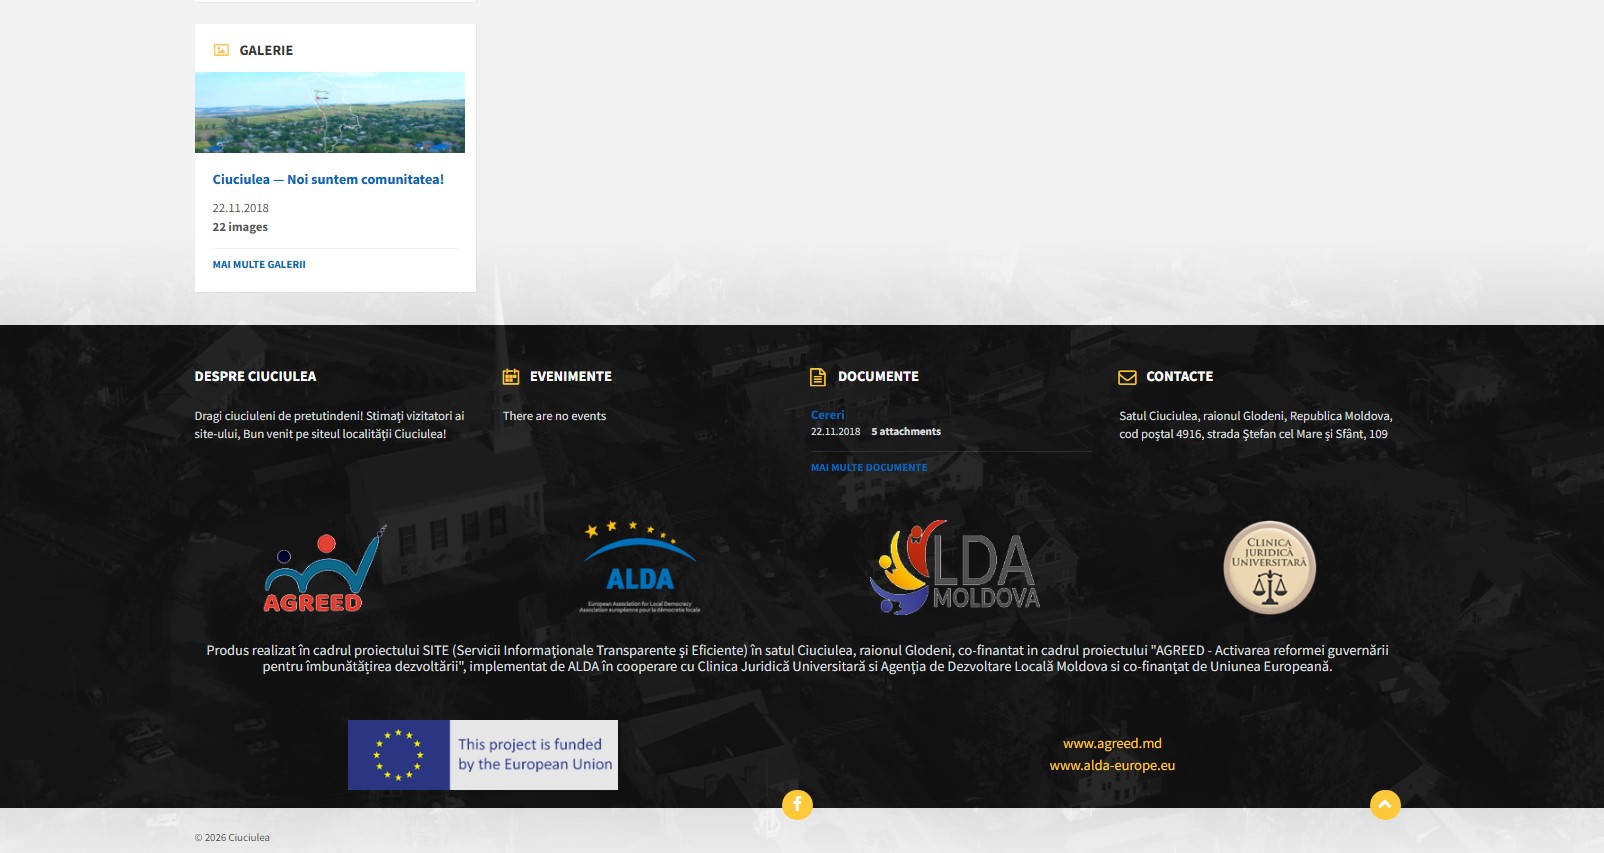Click the GALERIE section heading
The image size is (1604, 853).
coord(266,50)
